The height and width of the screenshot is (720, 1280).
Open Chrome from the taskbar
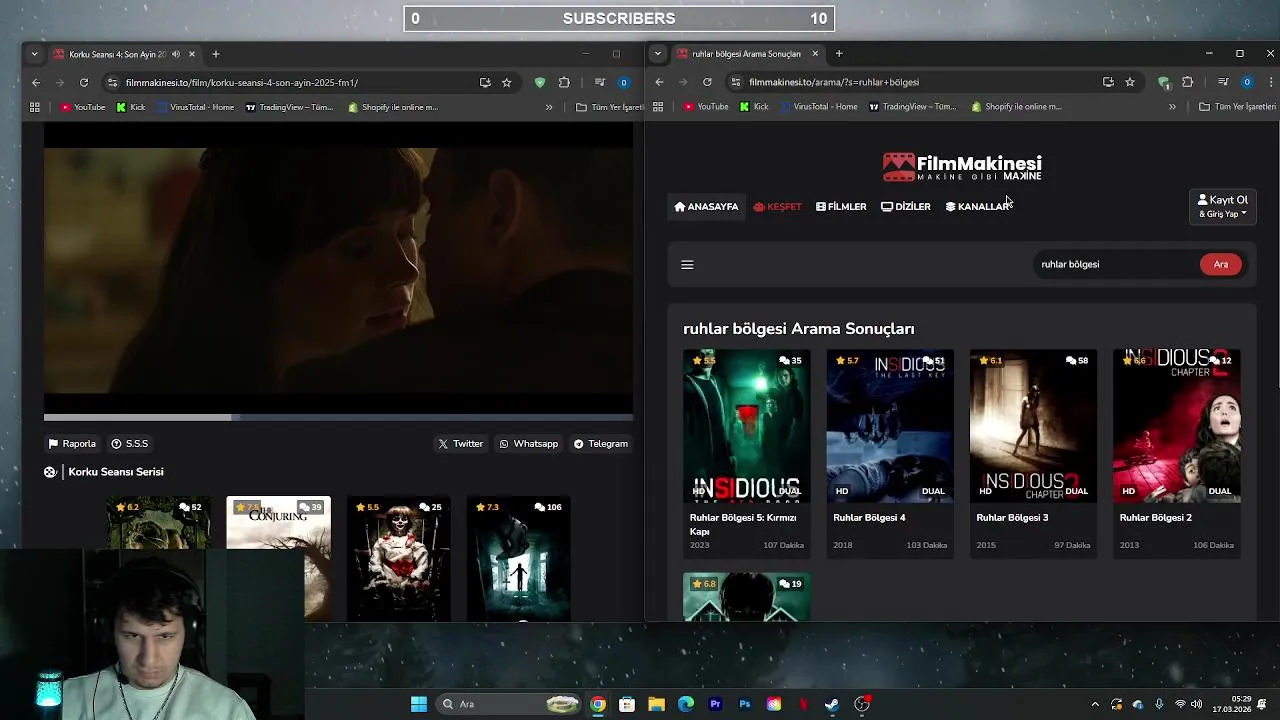point(597,704)
